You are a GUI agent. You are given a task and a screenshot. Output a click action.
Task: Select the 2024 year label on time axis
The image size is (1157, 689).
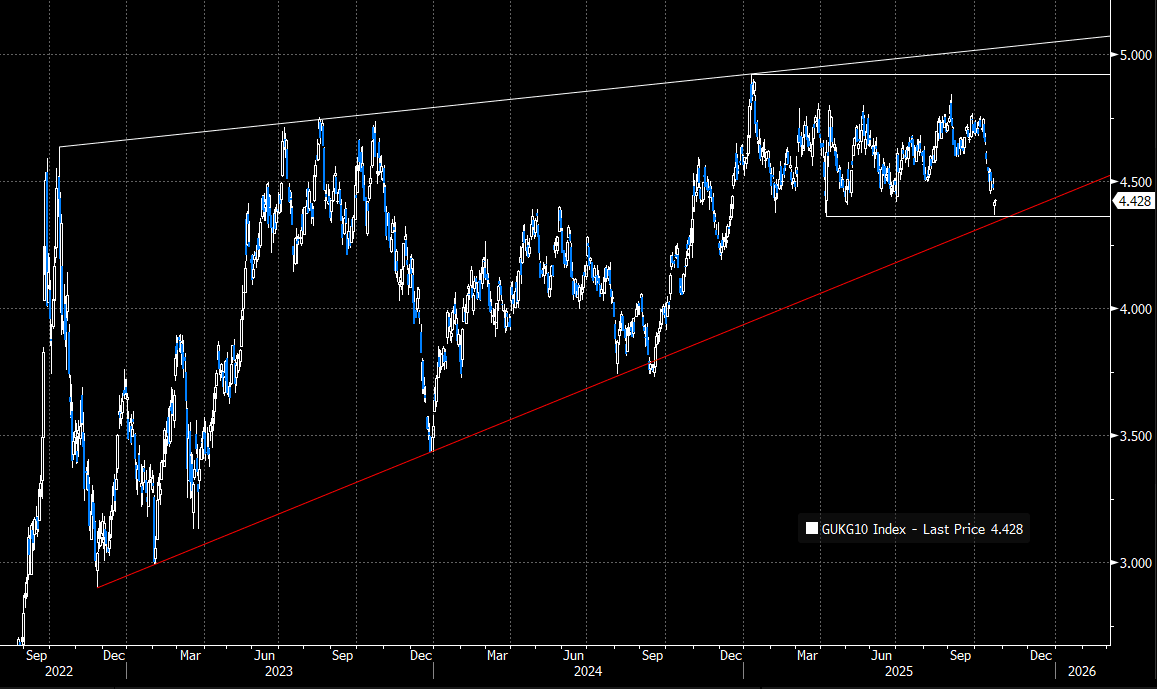pyautogui.click(x=588, y=671)
